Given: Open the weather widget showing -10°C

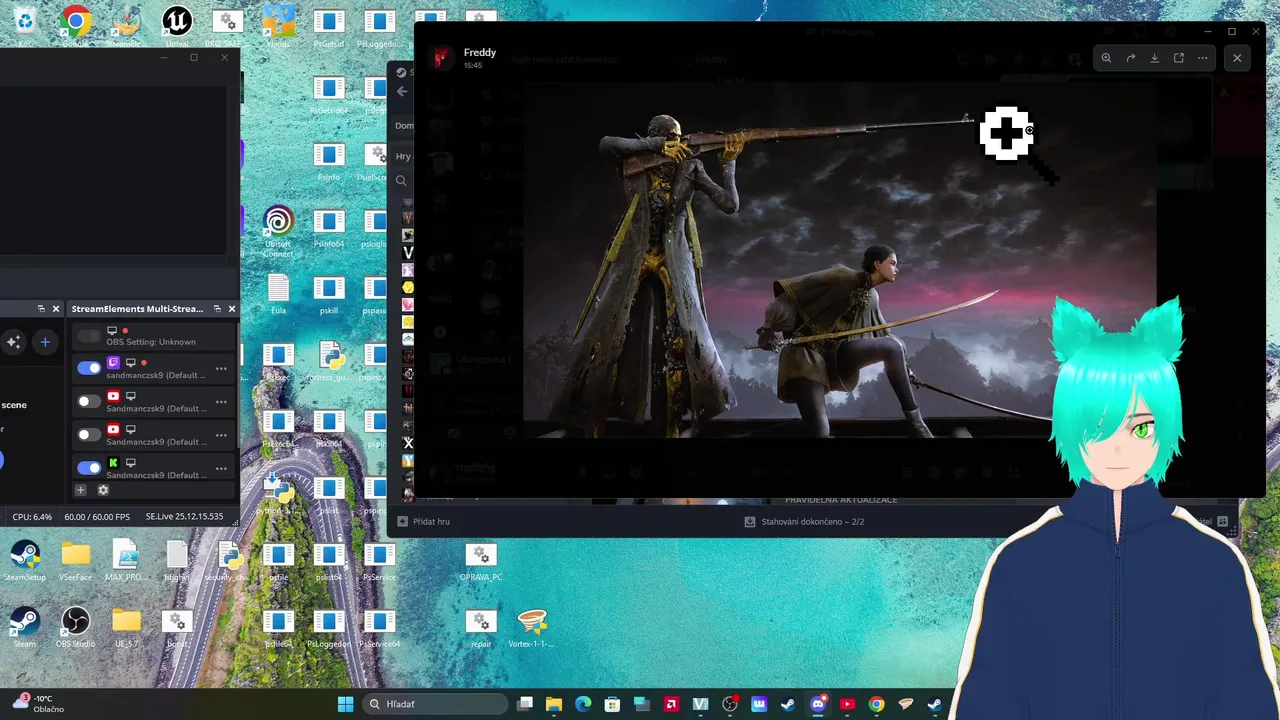Looking at the screenshot, I should (x=37, y=704).
